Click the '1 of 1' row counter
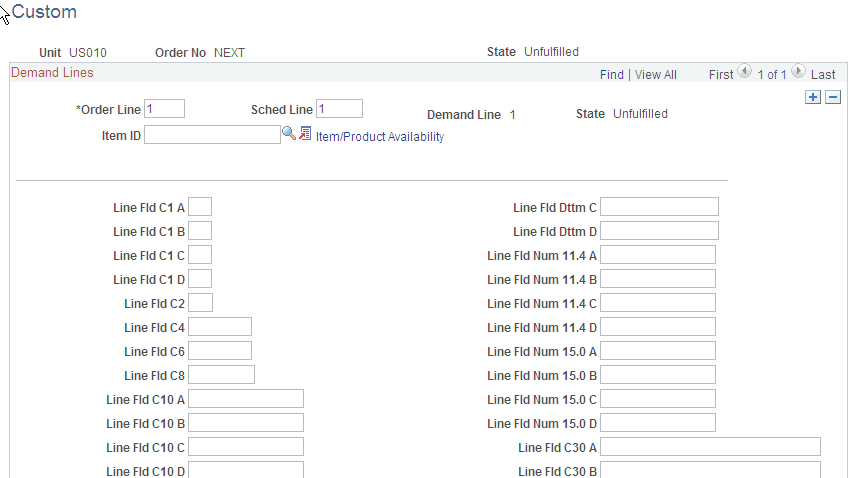The height and width of the screenshot is (478, 863). pyautogui.click(x=772, y=74)
